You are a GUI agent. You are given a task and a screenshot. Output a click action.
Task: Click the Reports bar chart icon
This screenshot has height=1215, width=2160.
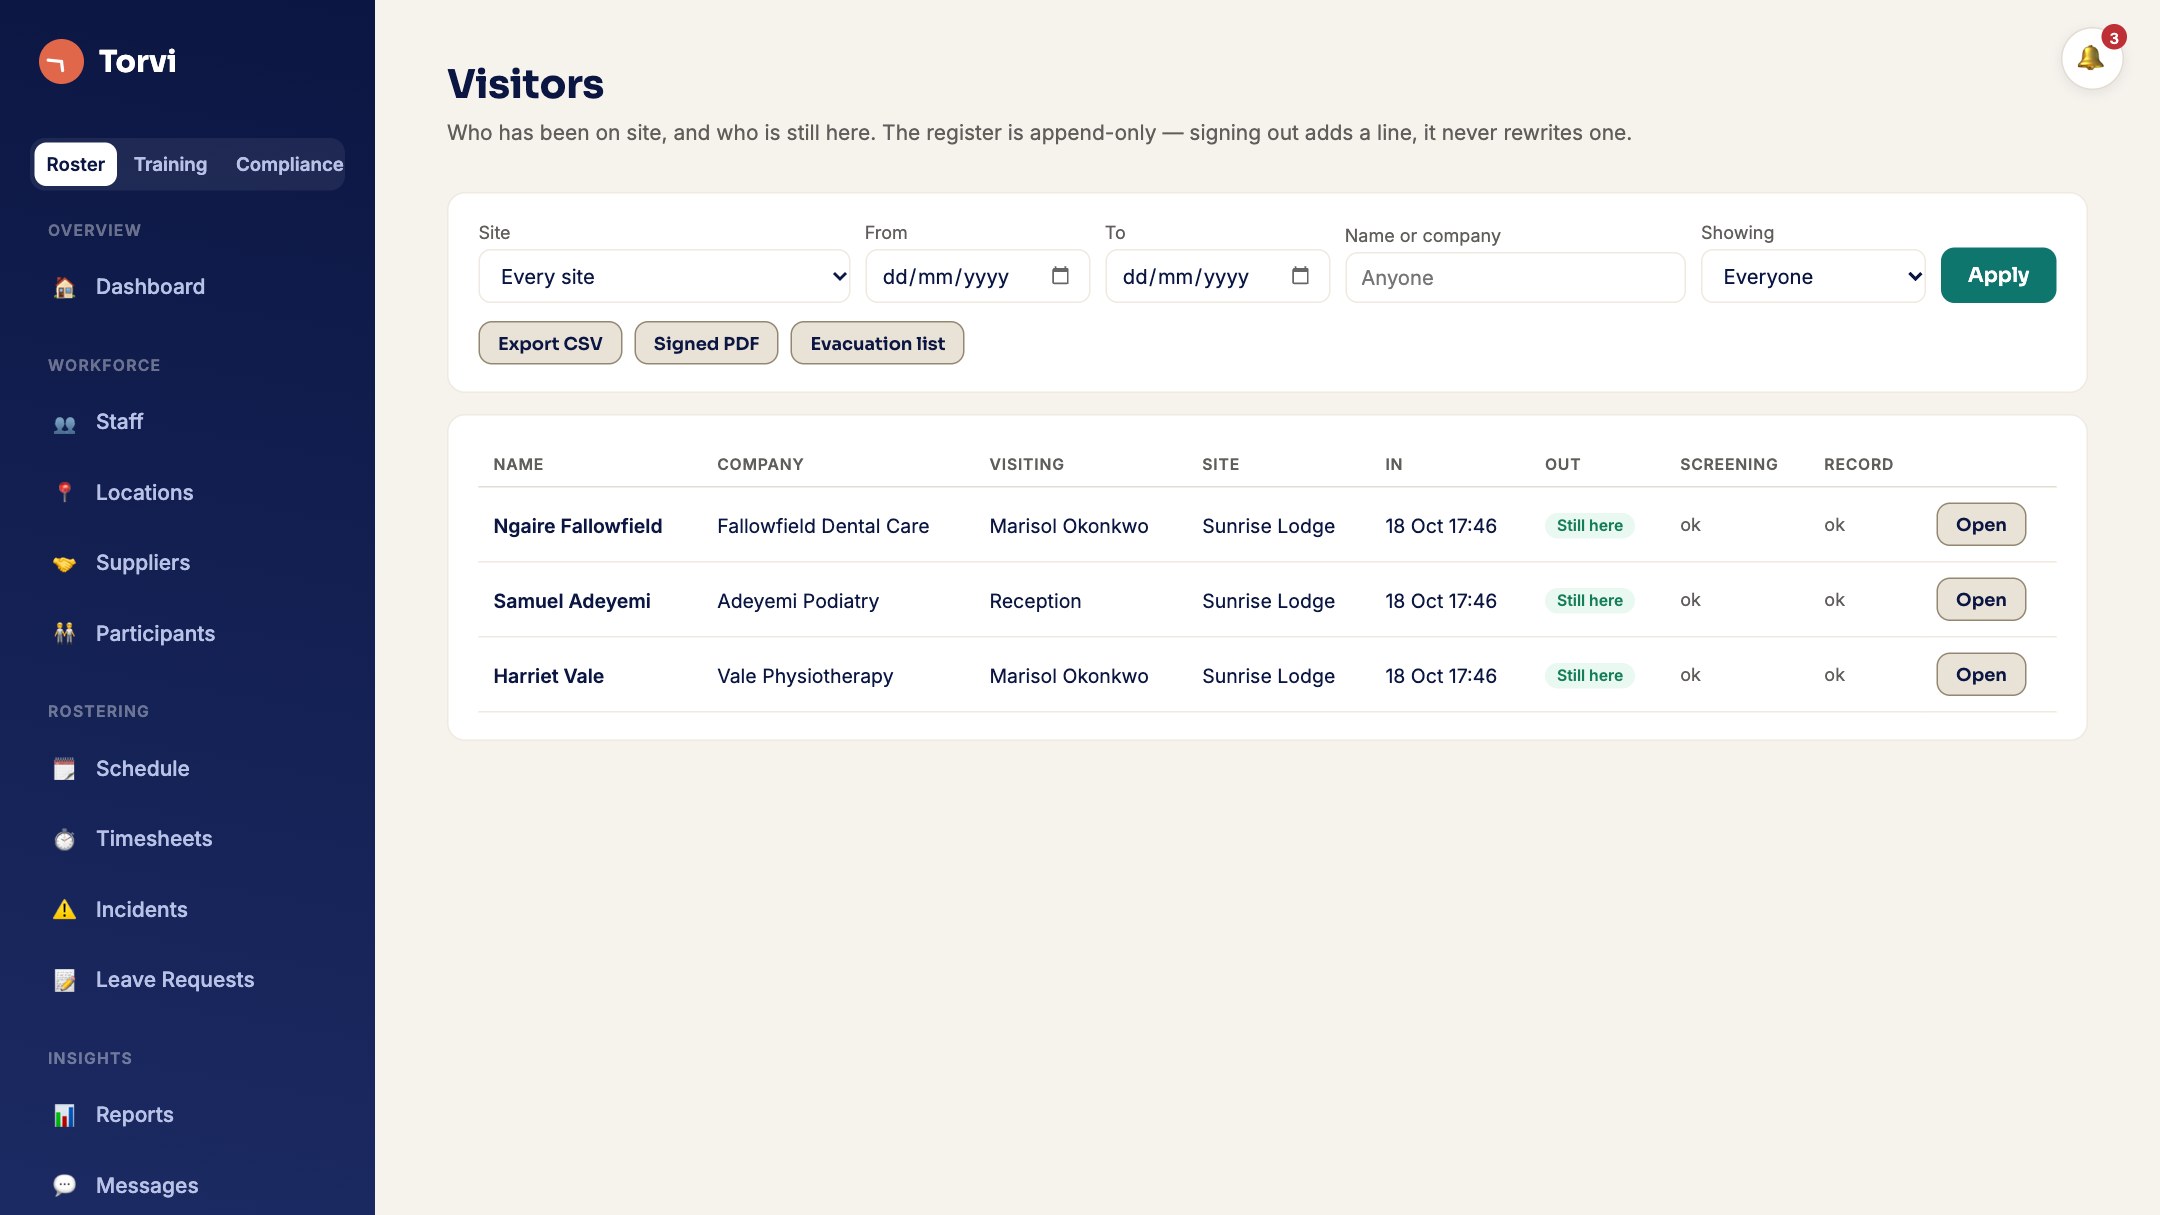[65, 1115]
